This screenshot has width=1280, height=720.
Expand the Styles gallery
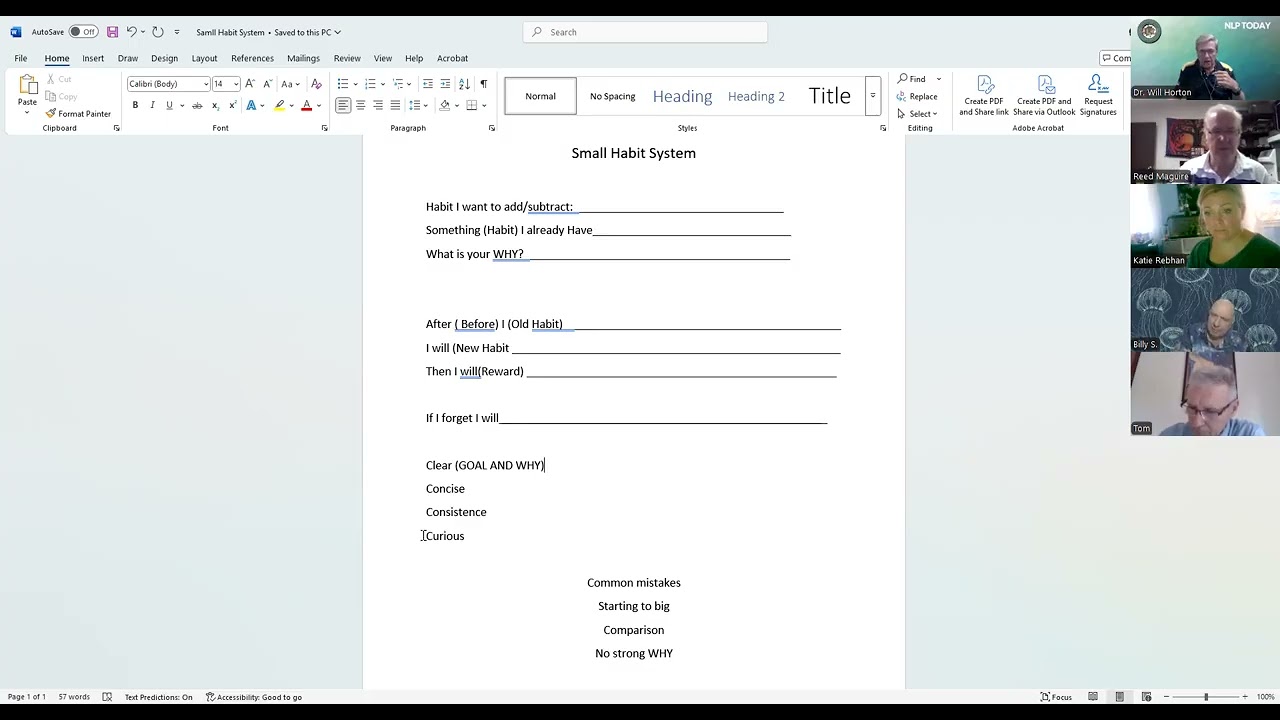[873, 96]
